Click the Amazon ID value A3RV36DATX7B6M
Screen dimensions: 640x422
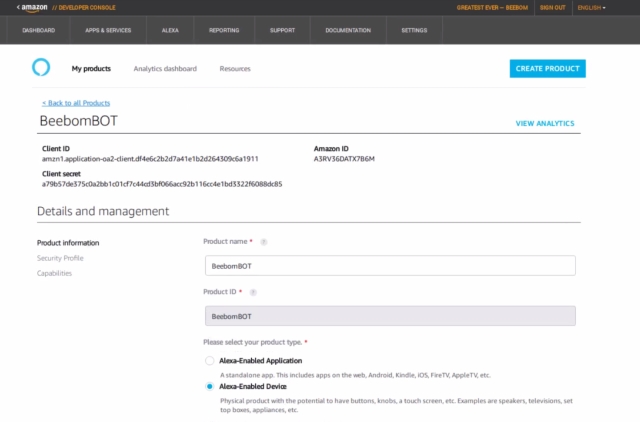(344, 159)
